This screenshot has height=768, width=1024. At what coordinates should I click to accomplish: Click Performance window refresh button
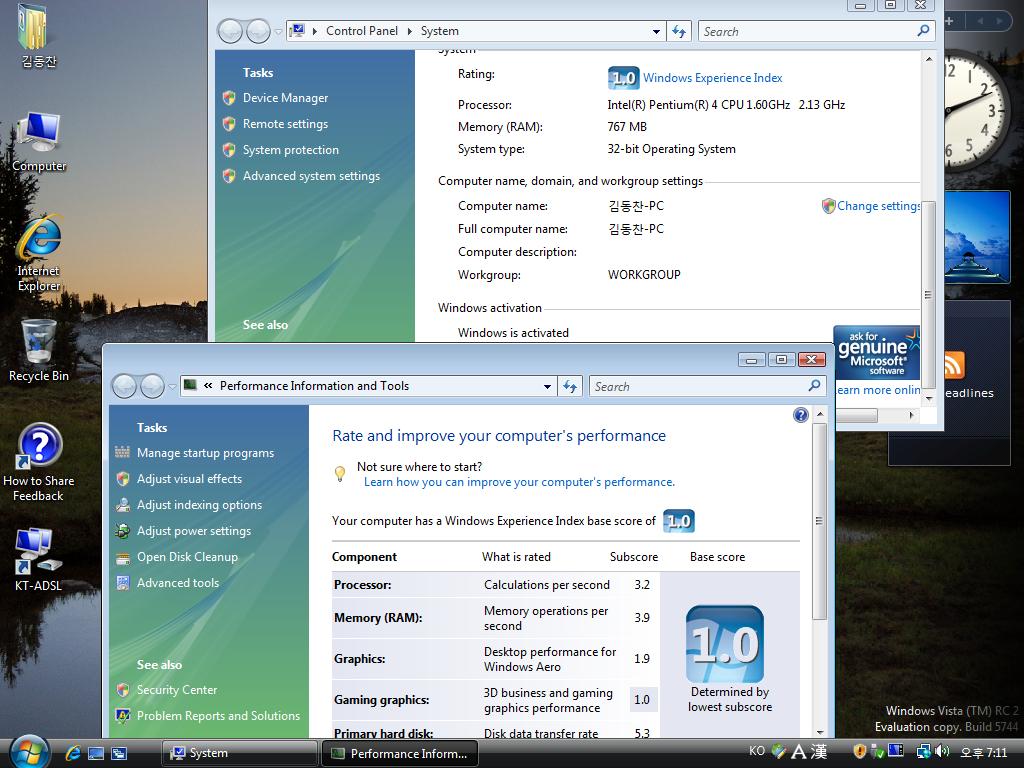pyautogui.click(x=570, y=386)
